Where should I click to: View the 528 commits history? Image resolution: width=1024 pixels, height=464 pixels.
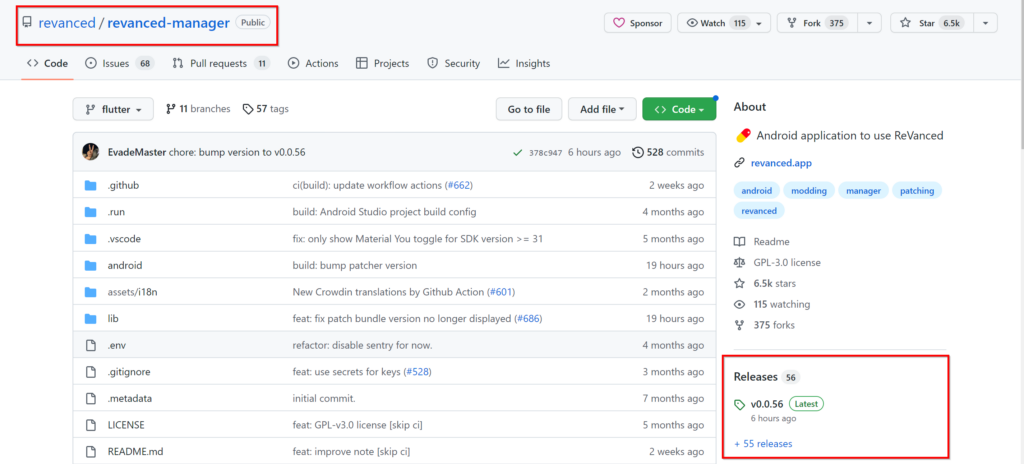[x=668, y=152]
